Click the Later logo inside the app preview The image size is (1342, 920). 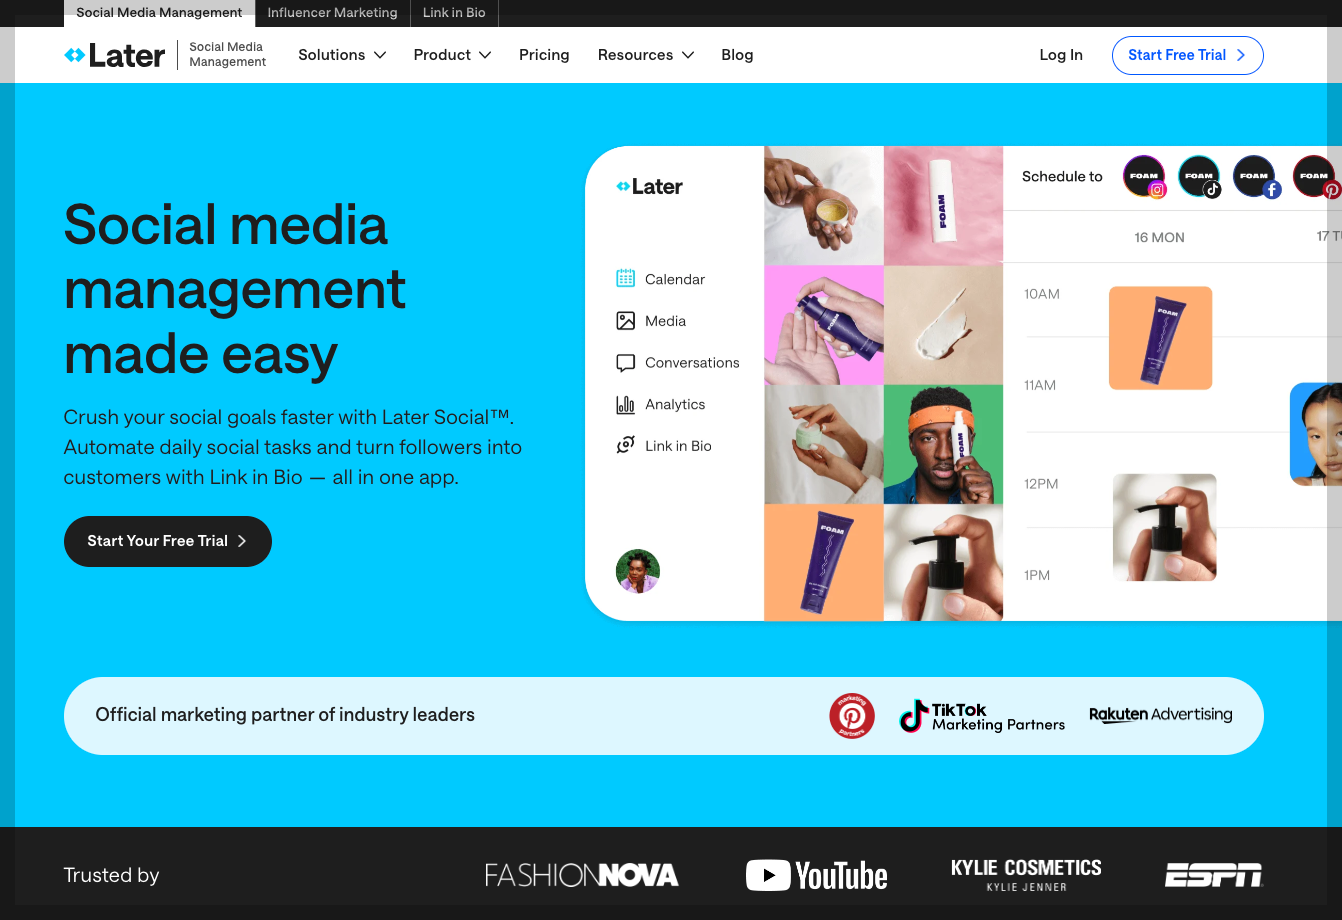pos(650,187)
